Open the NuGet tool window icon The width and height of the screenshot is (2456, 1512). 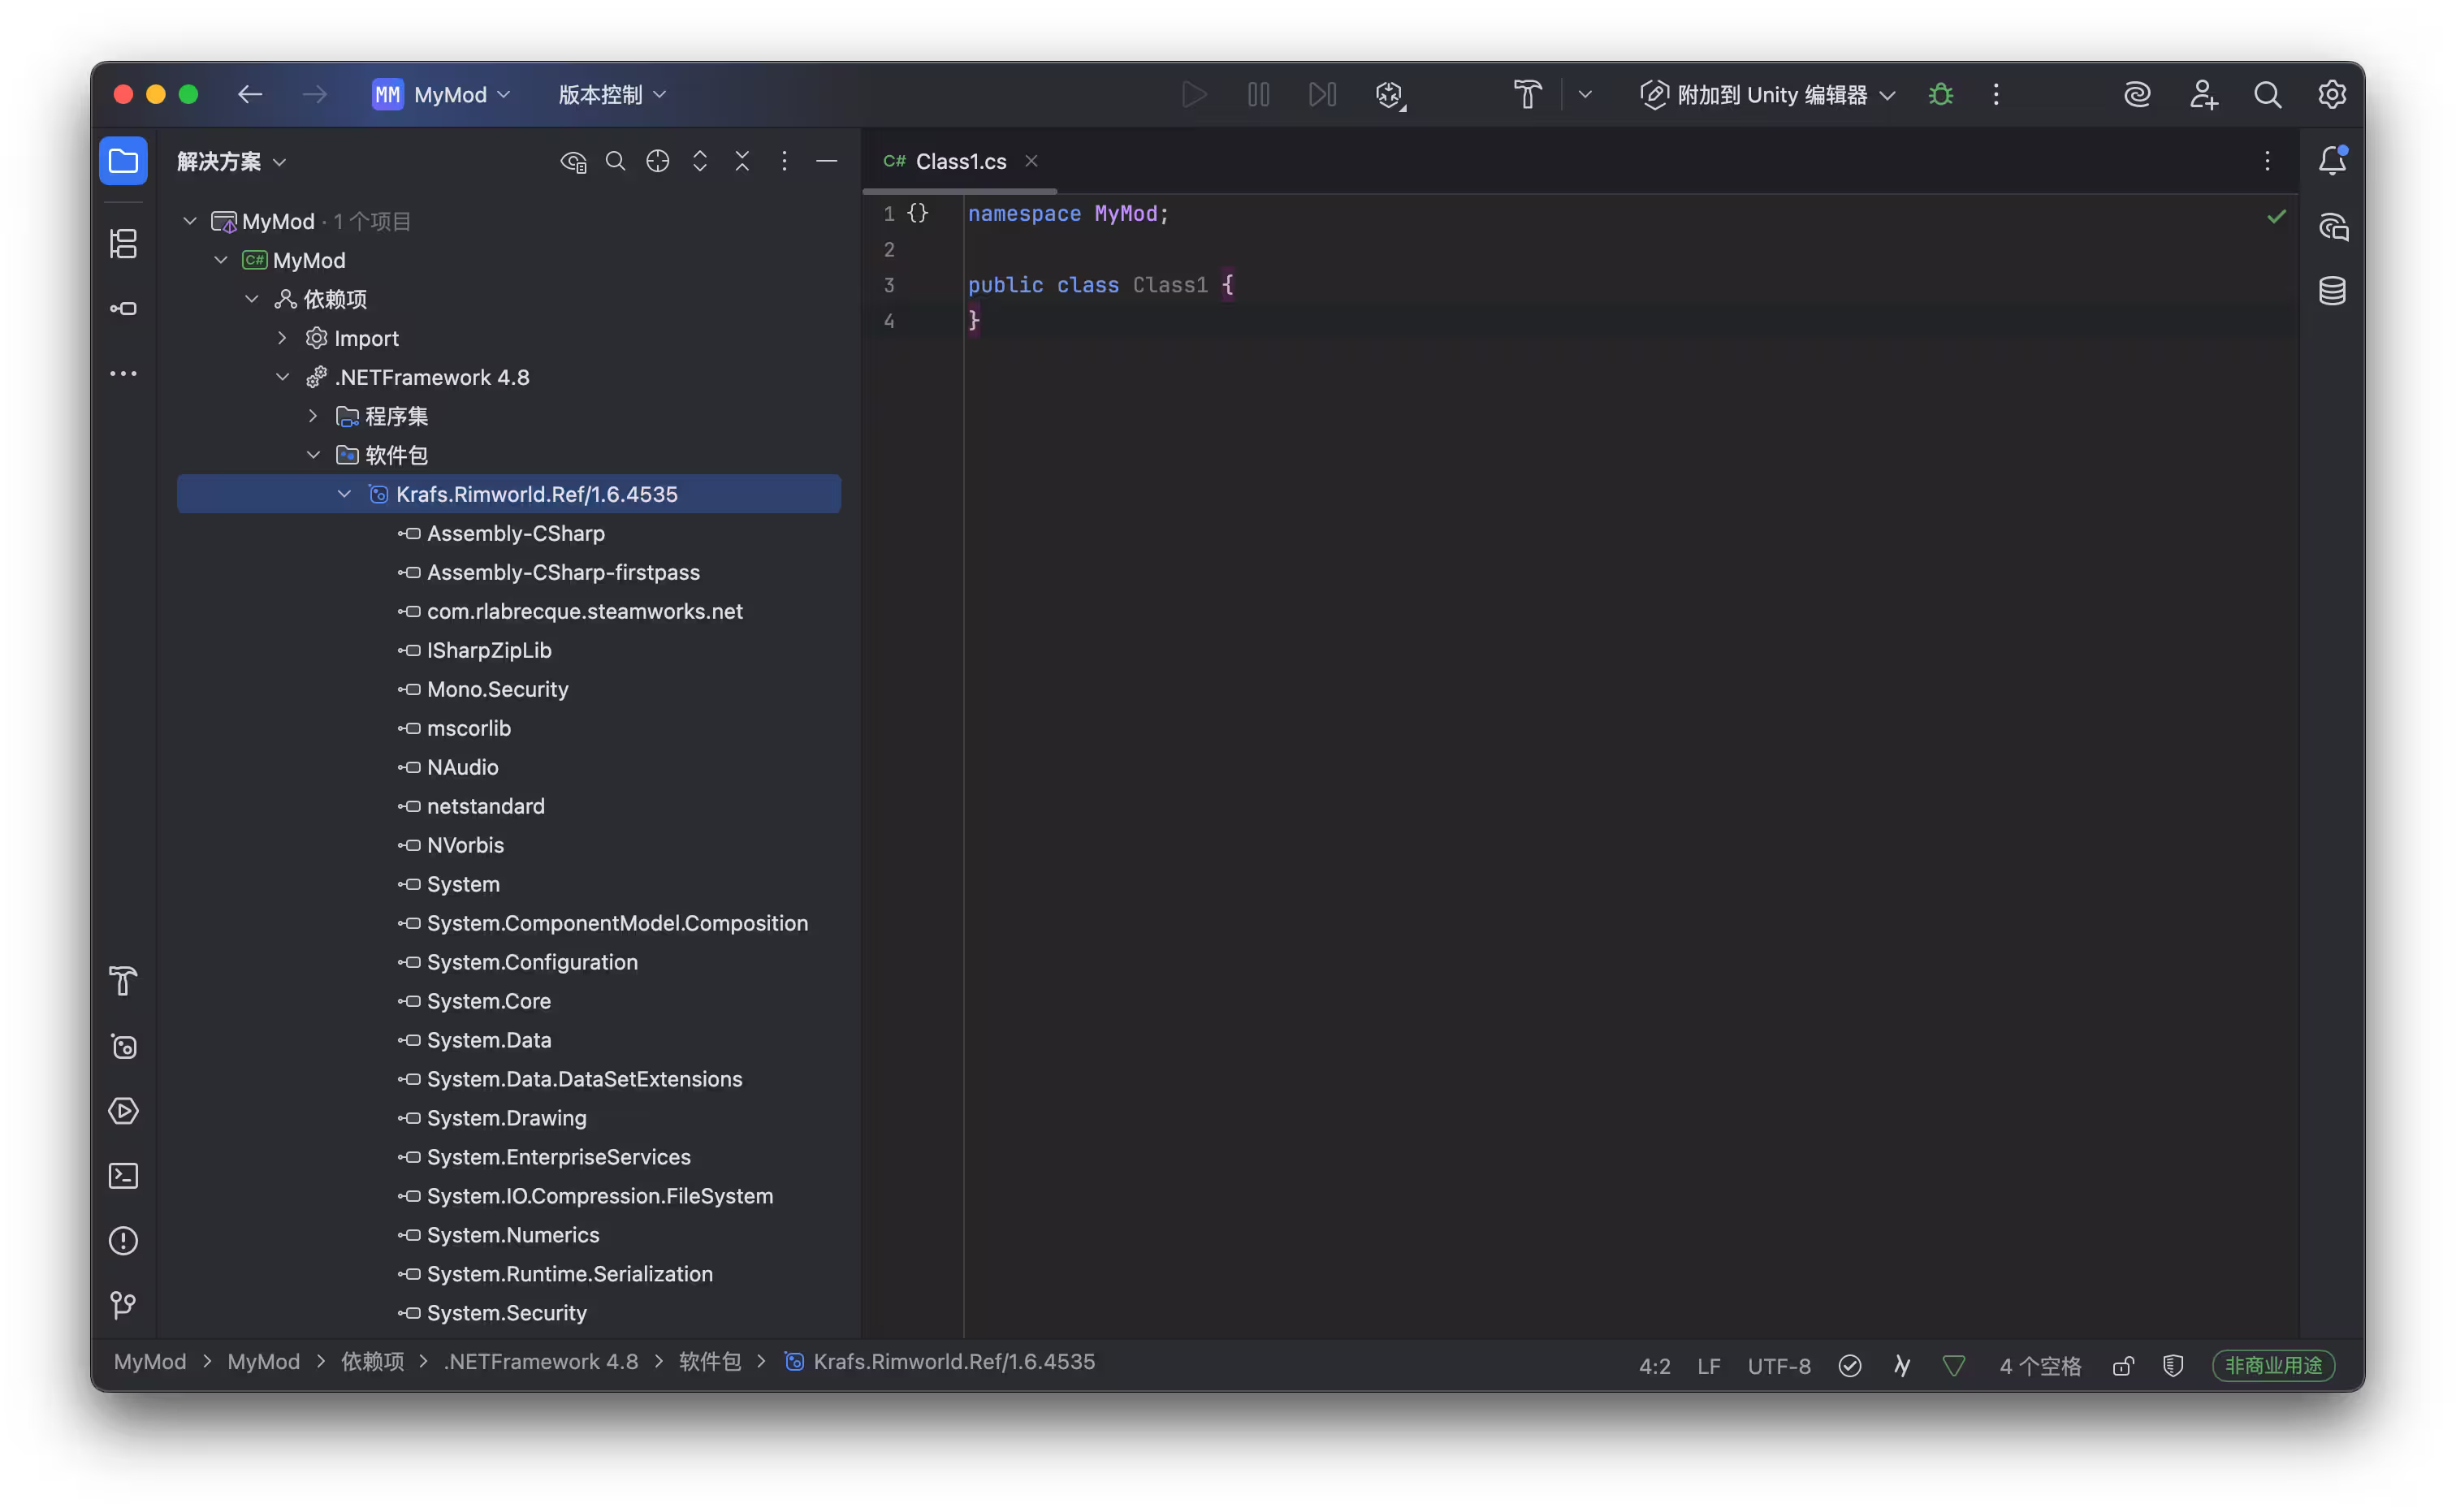click(123, 1046)
